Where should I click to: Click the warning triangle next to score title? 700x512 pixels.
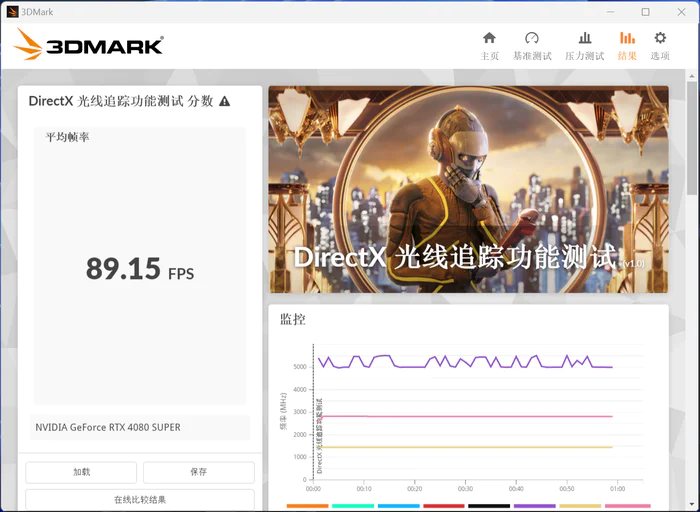tap(225, 101)
